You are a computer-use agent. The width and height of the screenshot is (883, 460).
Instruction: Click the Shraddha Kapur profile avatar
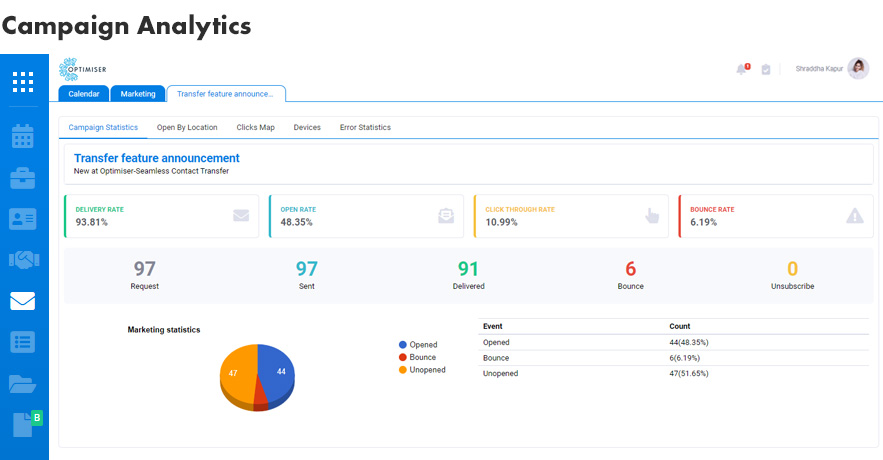tap(858, 68)
